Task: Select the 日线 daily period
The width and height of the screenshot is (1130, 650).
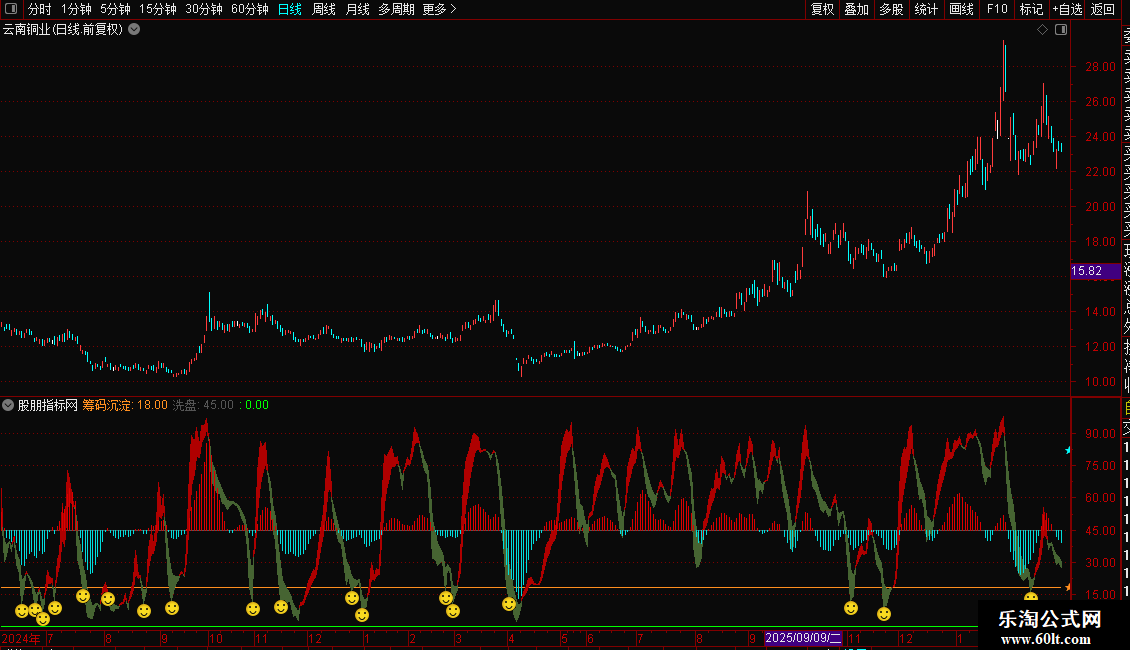Action: (x=290, y=9)
